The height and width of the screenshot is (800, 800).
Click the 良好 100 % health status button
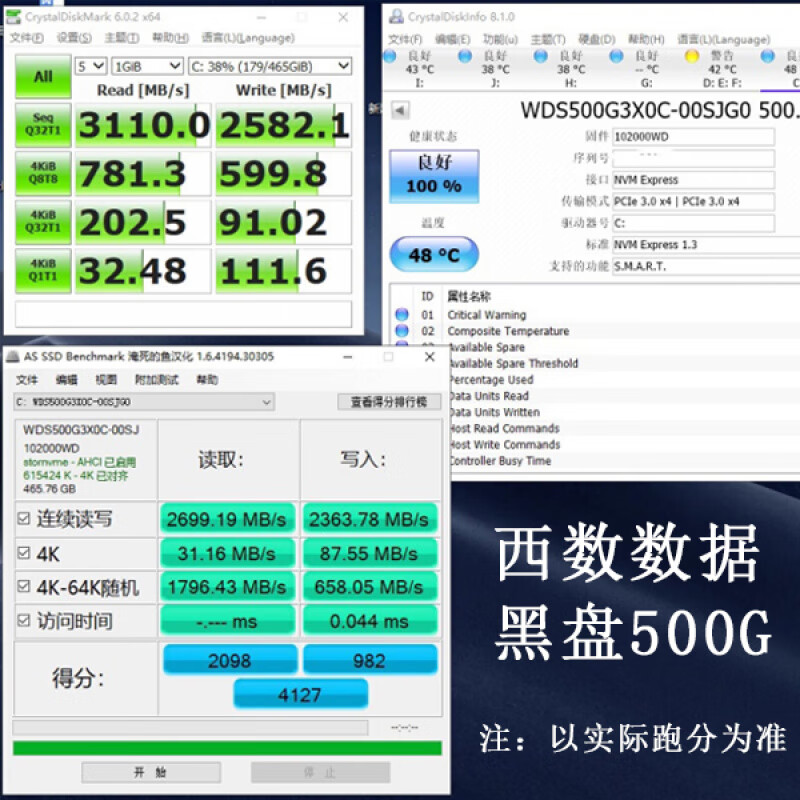pyautogui.click(x=434, y=176)
